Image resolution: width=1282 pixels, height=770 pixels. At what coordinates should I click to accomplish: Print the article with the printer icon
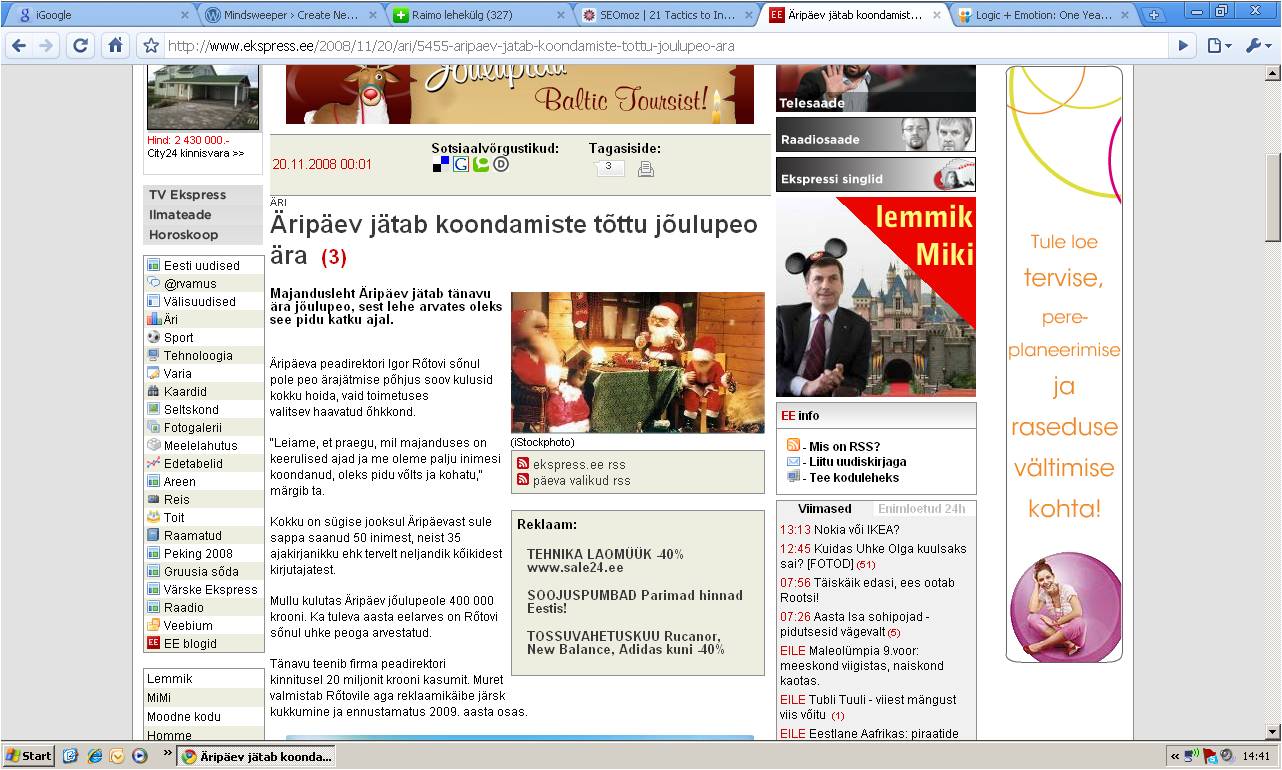click(646, 169)
